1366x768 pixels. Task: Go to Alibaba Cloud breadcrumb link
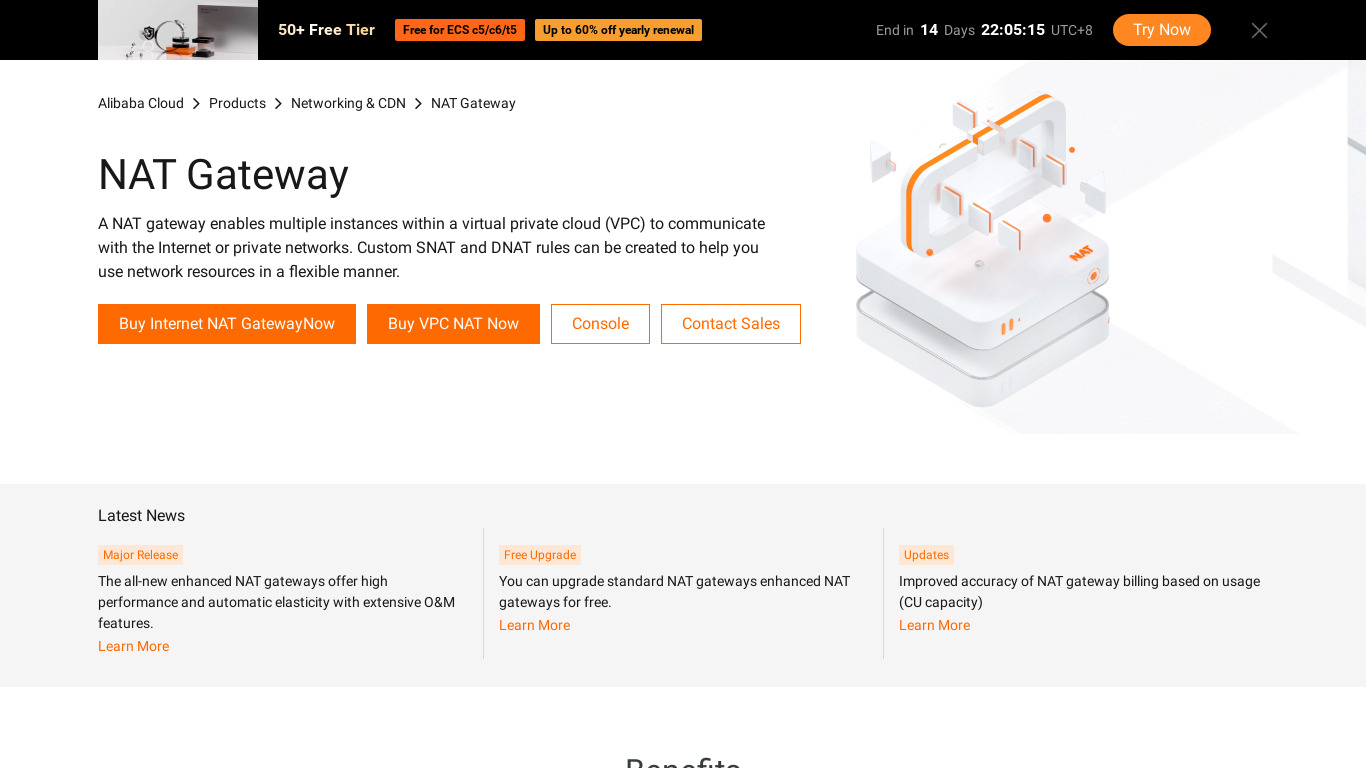pos(141,103)
